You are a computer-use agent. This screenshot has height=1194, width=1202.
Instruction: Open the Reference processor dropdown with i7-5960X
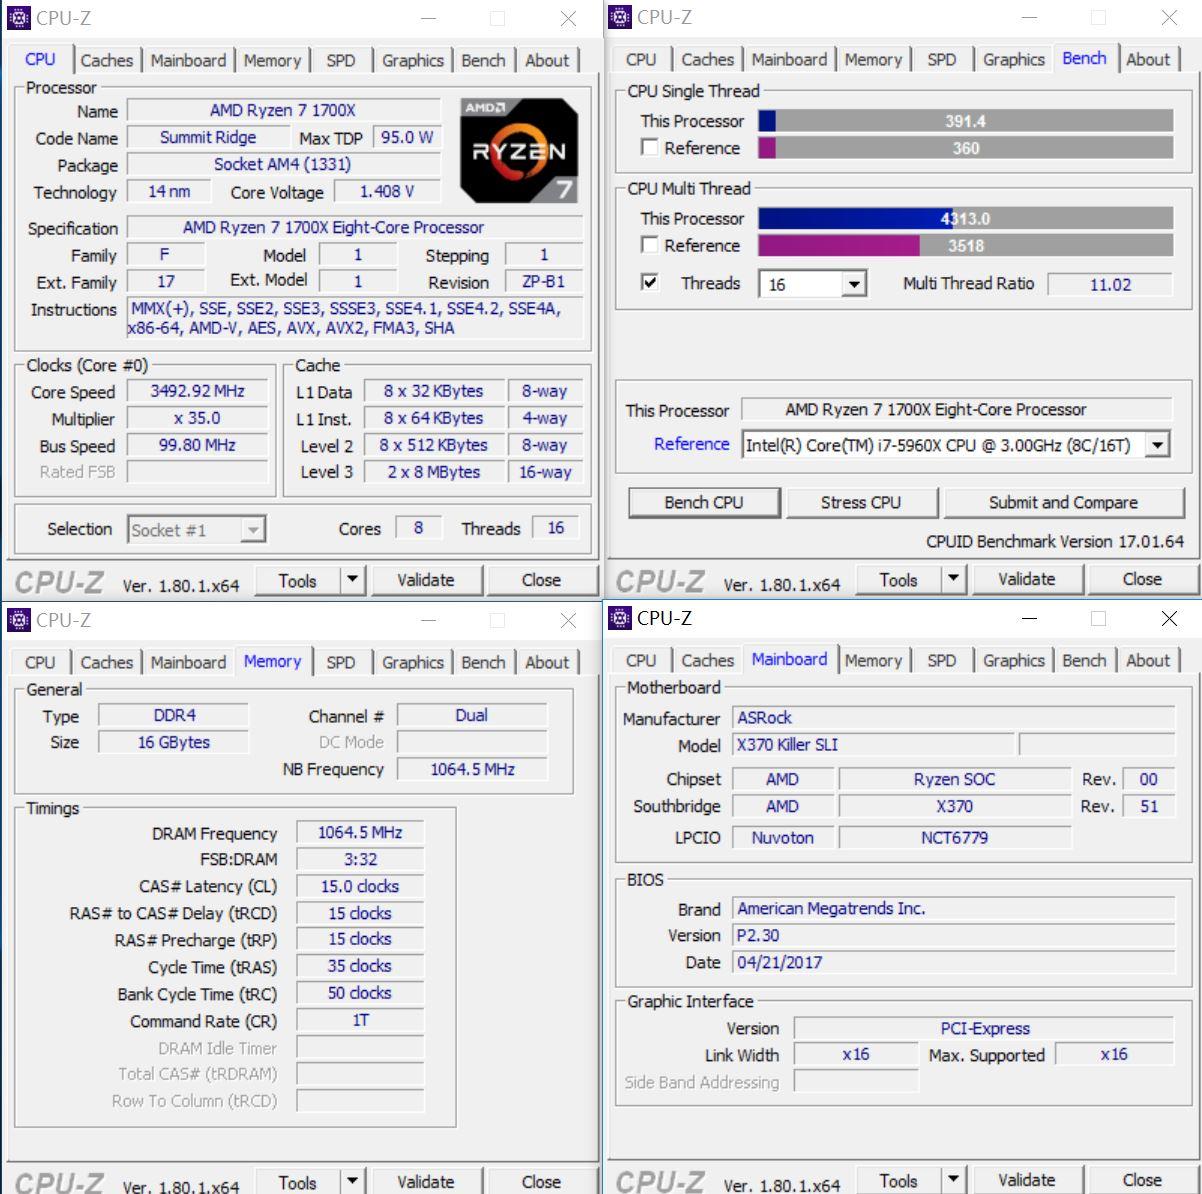[x=1157, y=445]
